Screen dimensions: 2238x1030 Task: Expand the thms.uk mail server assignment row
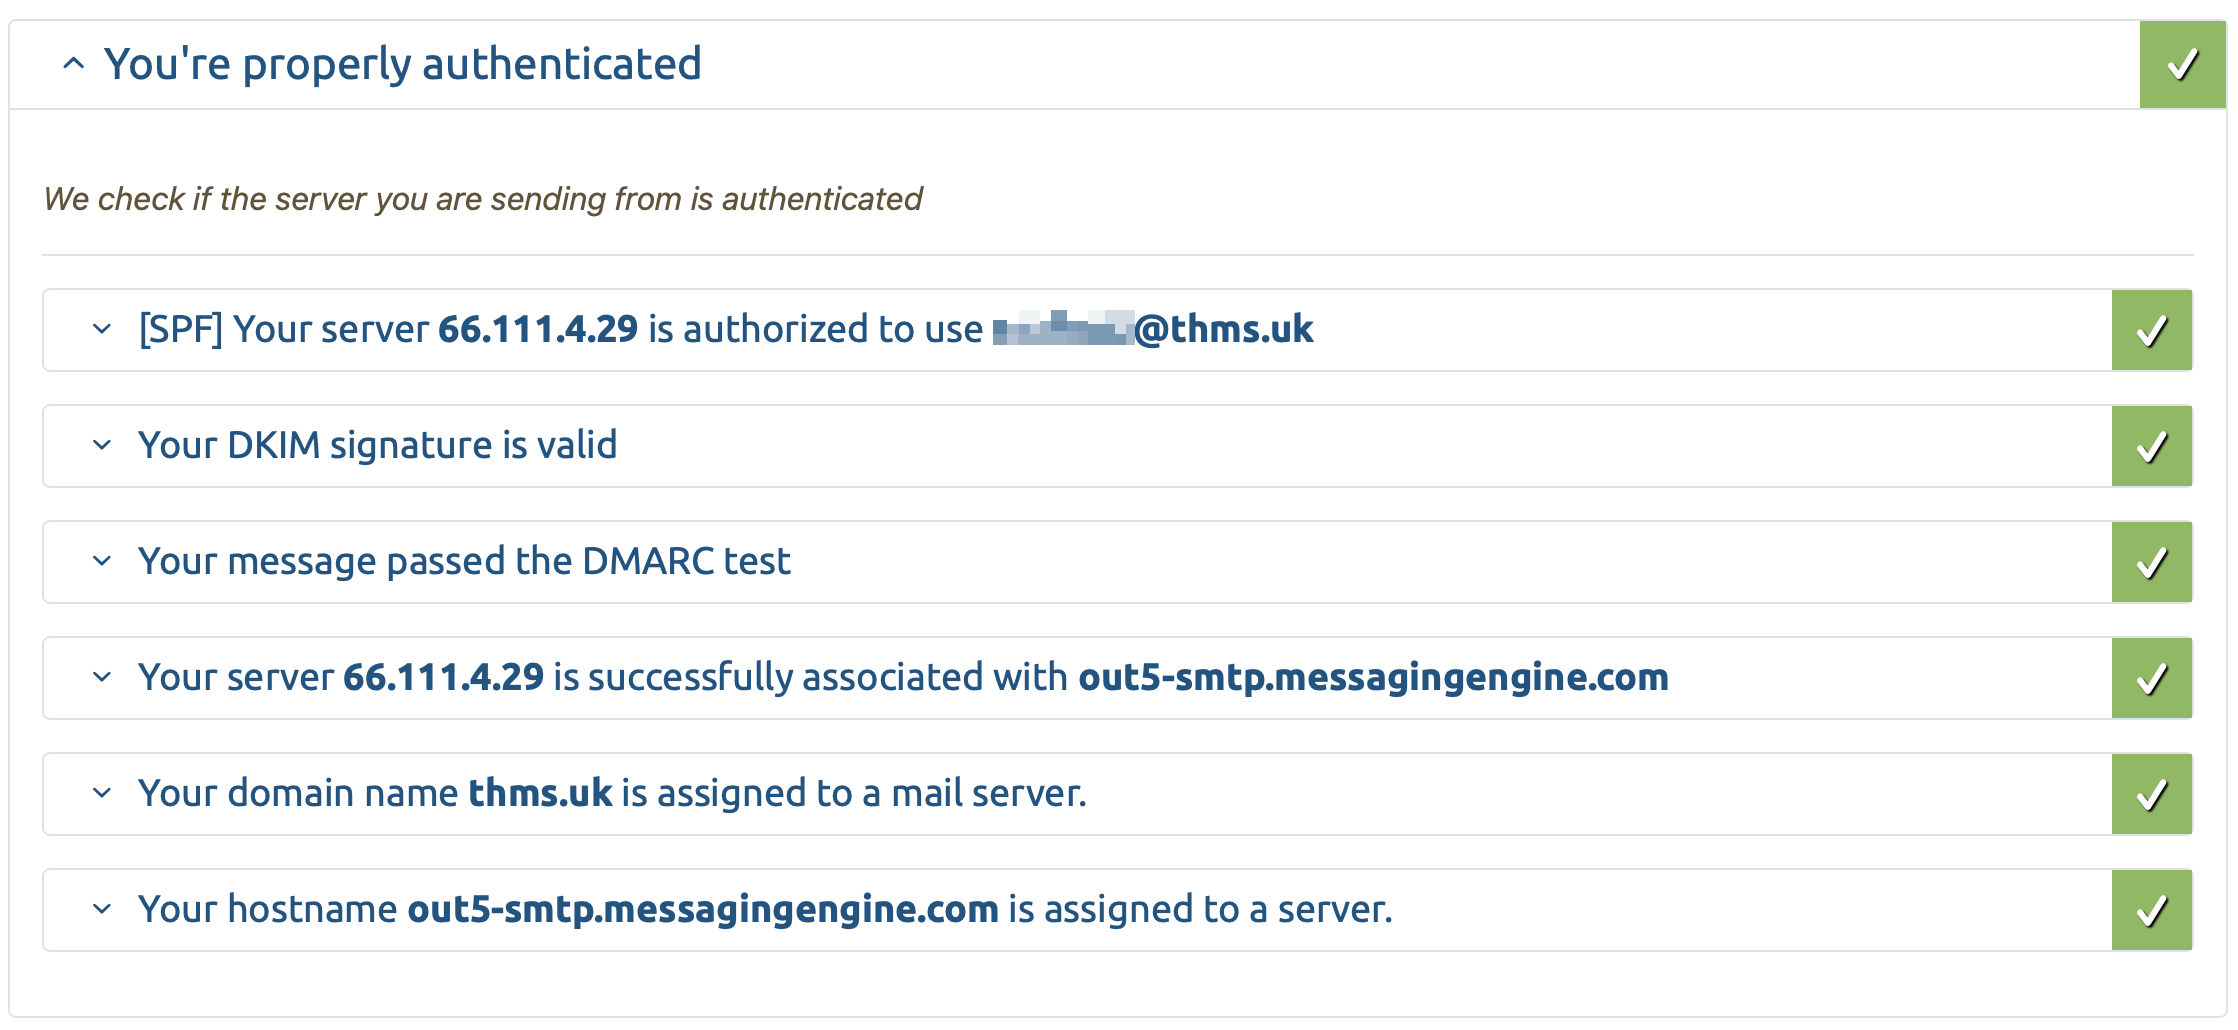pyautogui.click(x=100, y=794)
